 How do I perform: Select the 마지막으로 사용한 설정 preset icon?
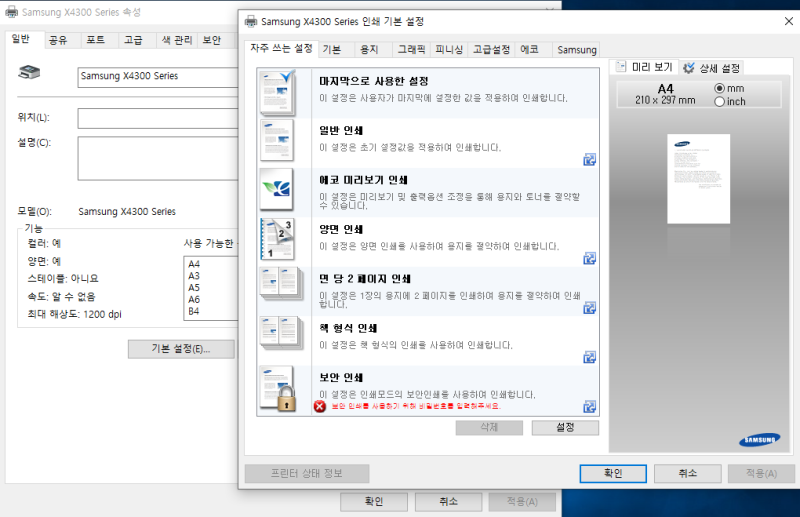click(277, 92)
